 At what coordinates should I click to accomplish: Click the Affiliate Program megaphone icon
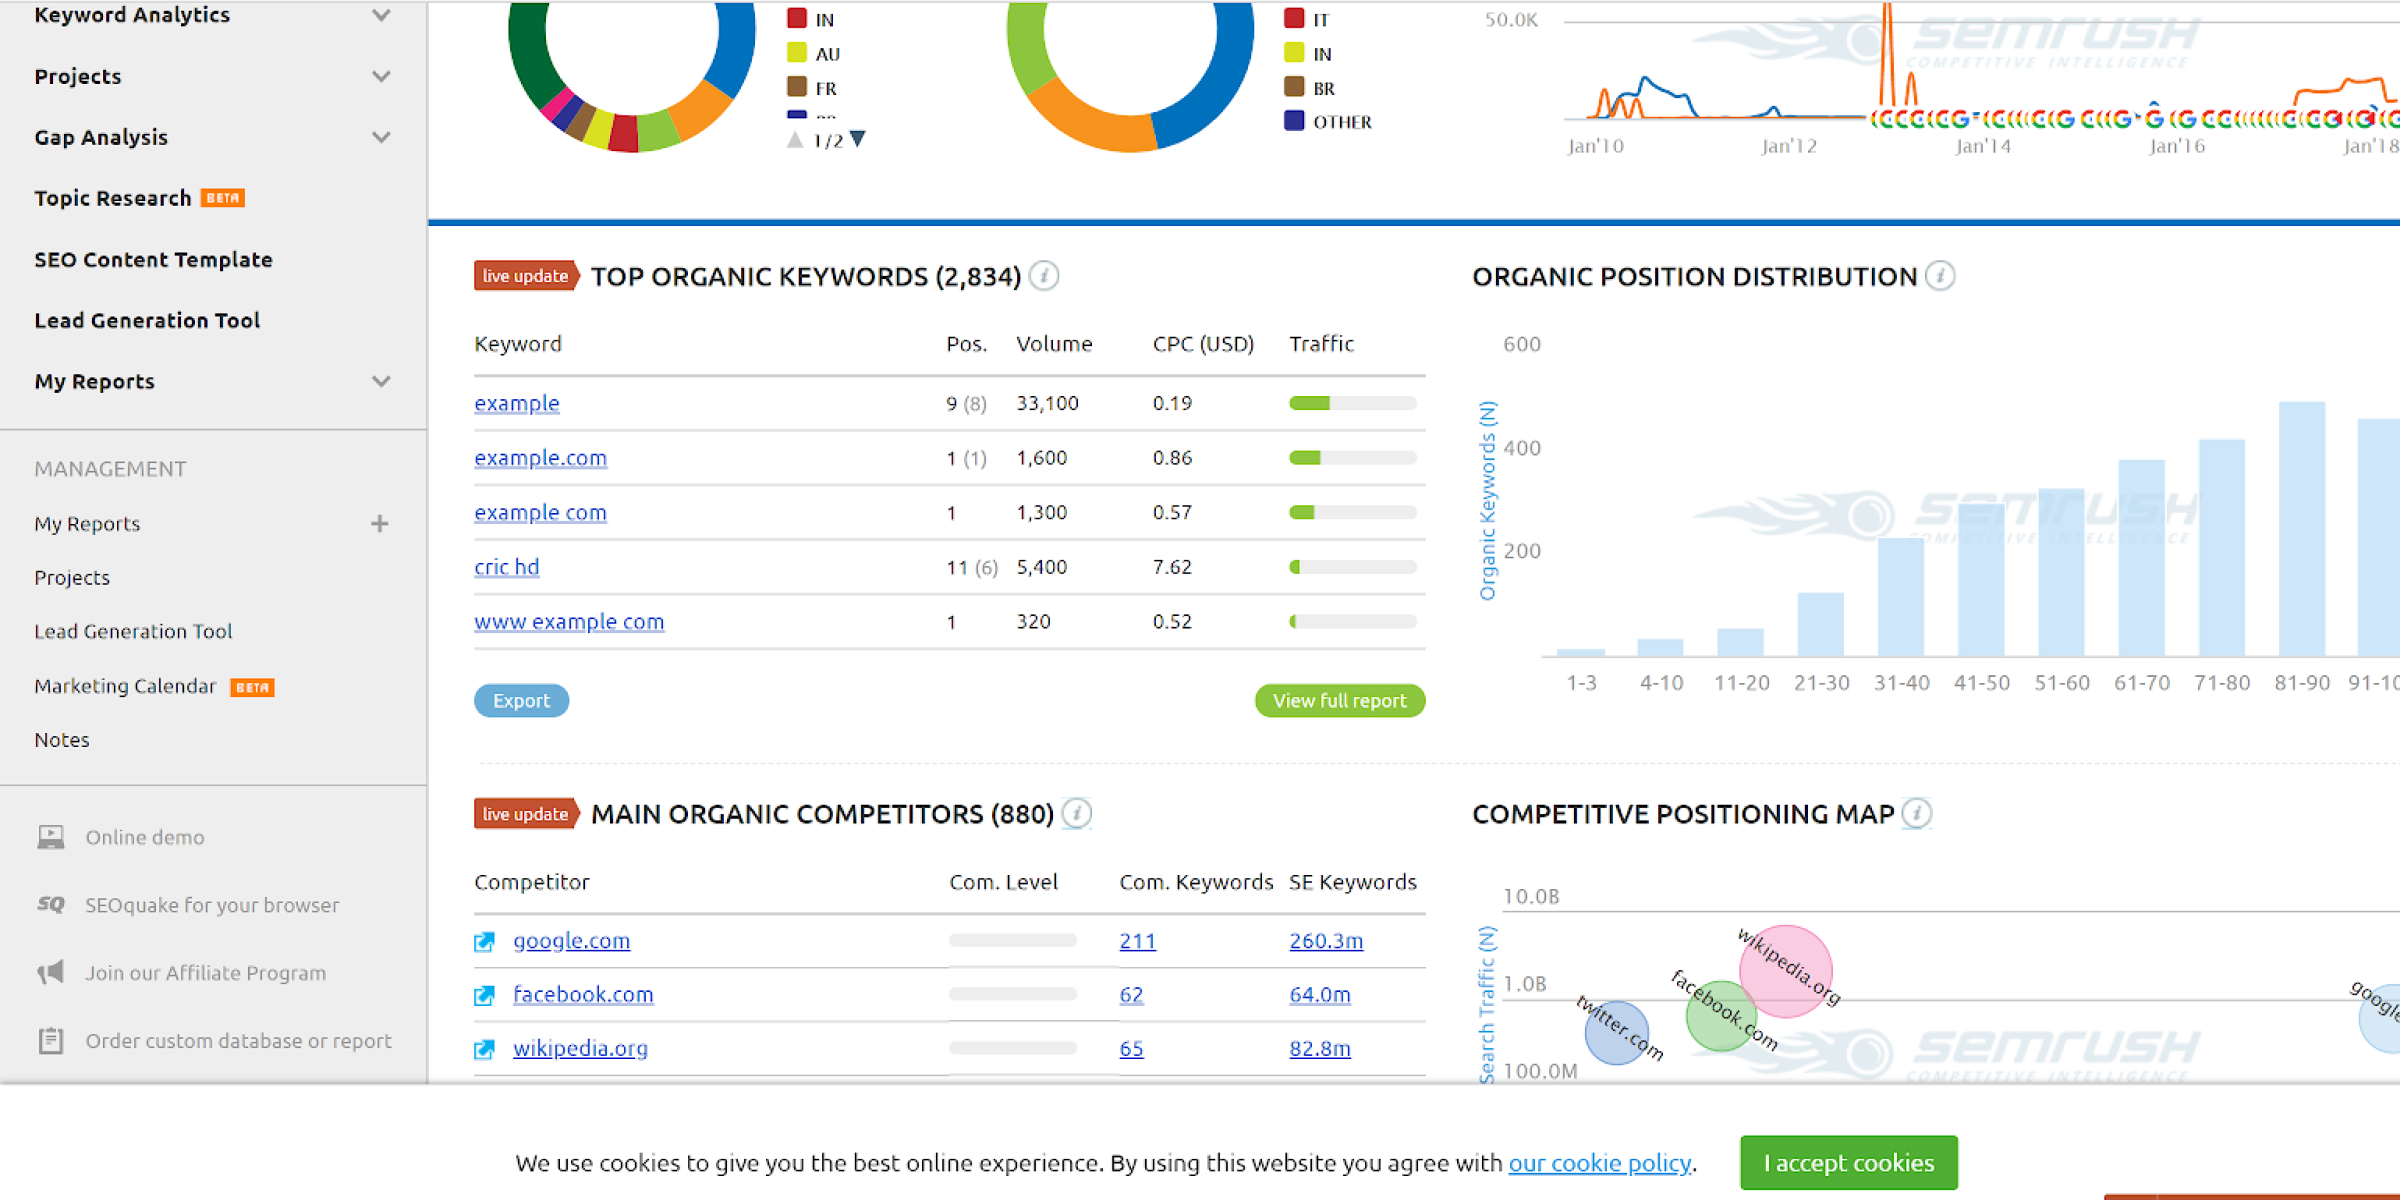pyautogui.click(x=51, y=972)
